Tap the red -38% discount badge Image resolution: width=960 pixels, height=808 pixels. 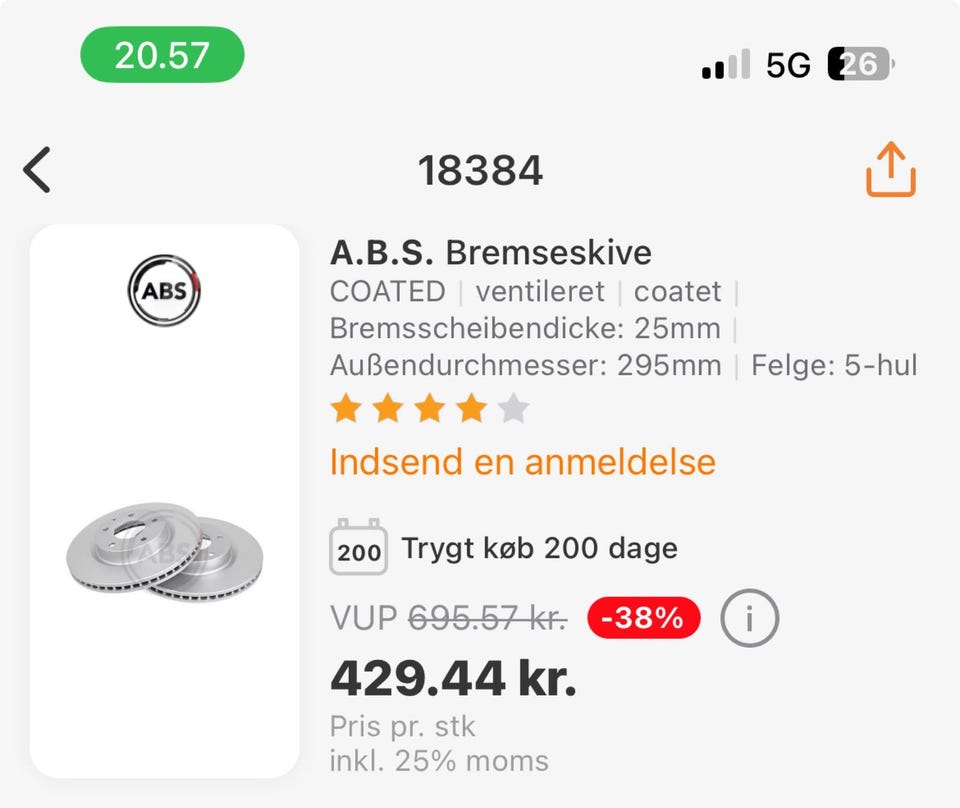coord(644,619)
